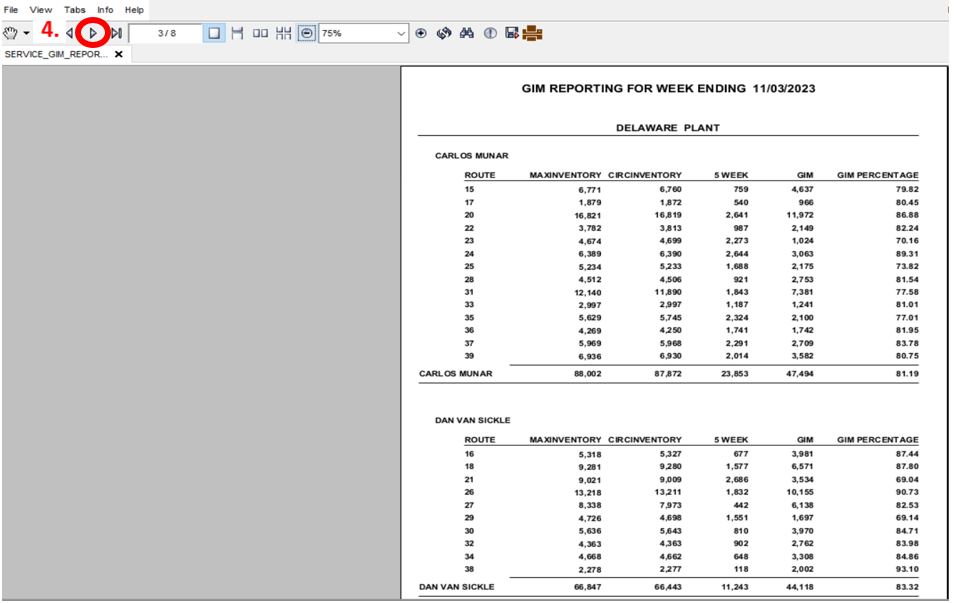
Task: Click 5 week value 23,853
Action: [734, 374]
